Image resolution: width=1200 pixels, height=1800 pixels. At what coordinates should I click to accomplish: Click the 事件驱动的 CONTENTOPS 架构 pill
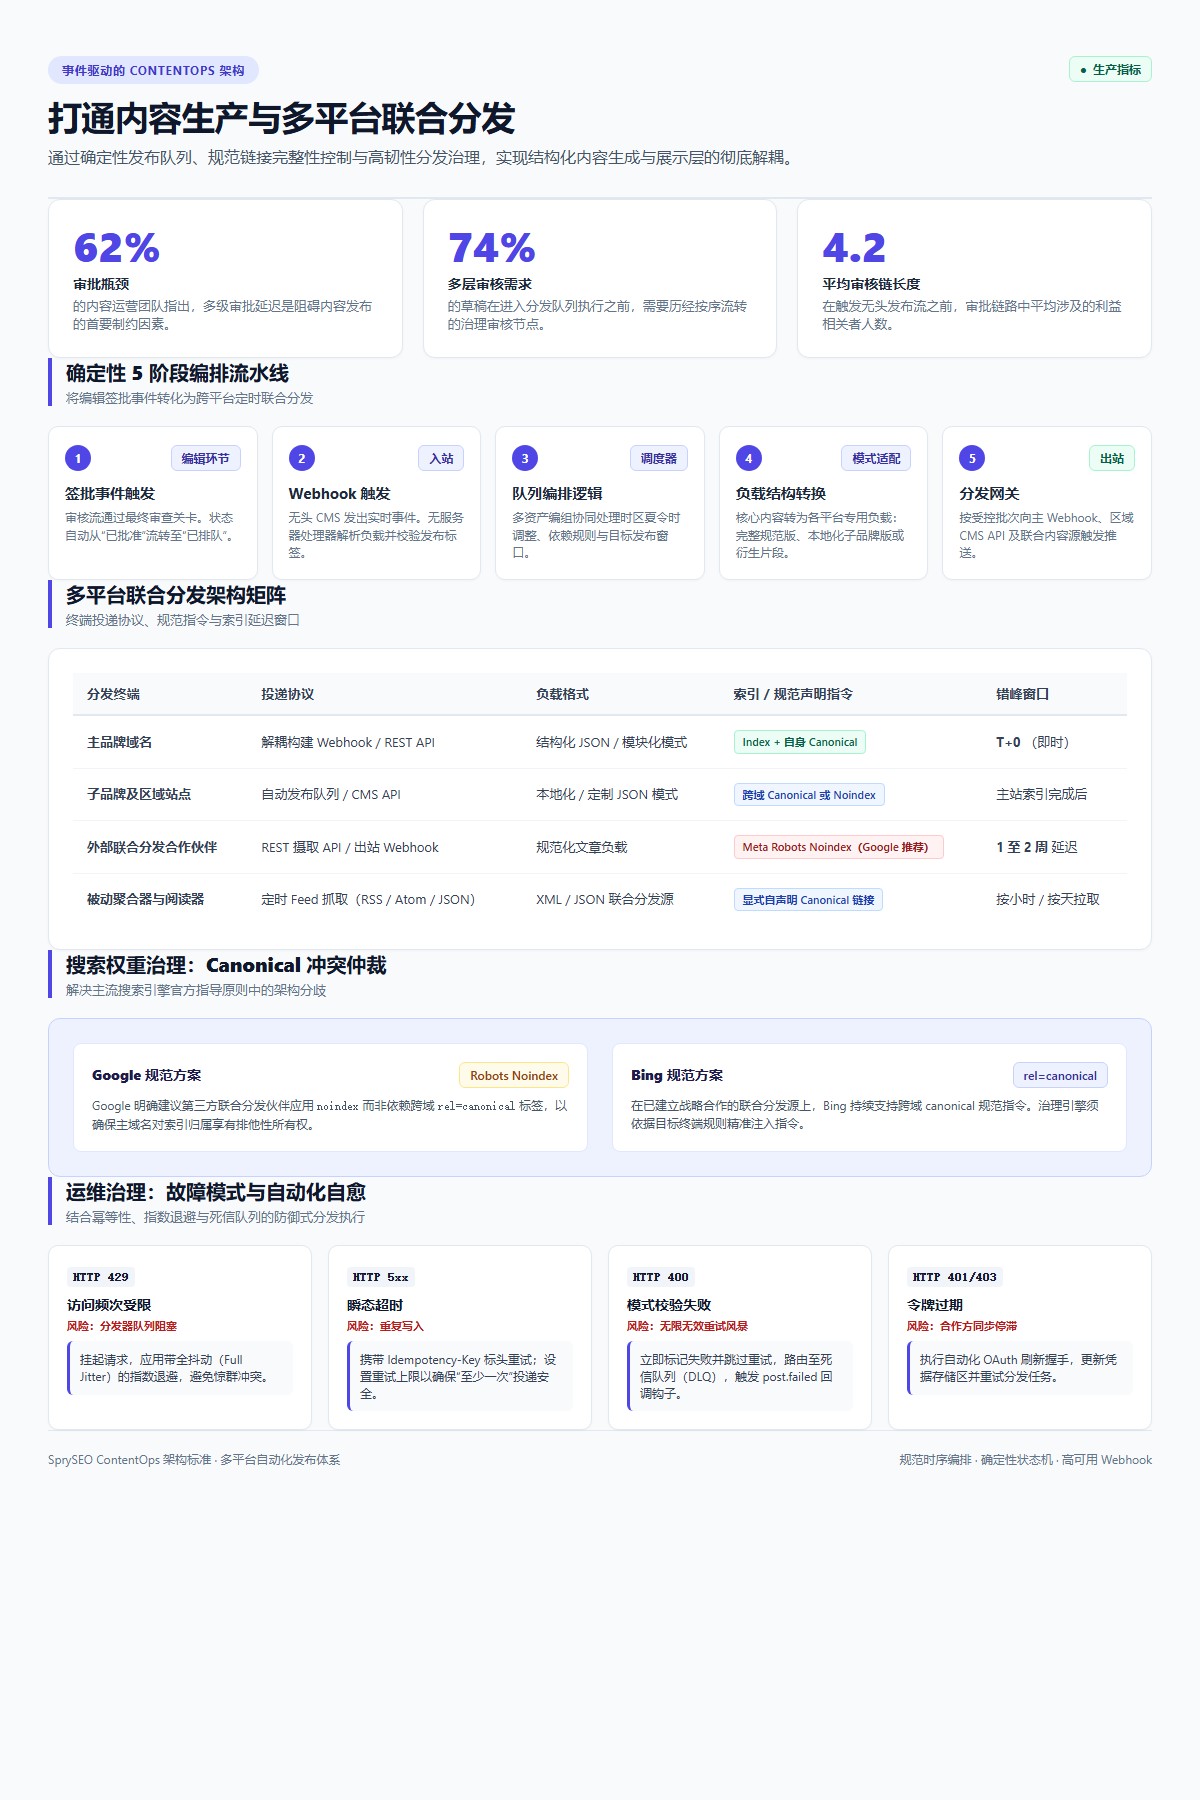point(153,70)
